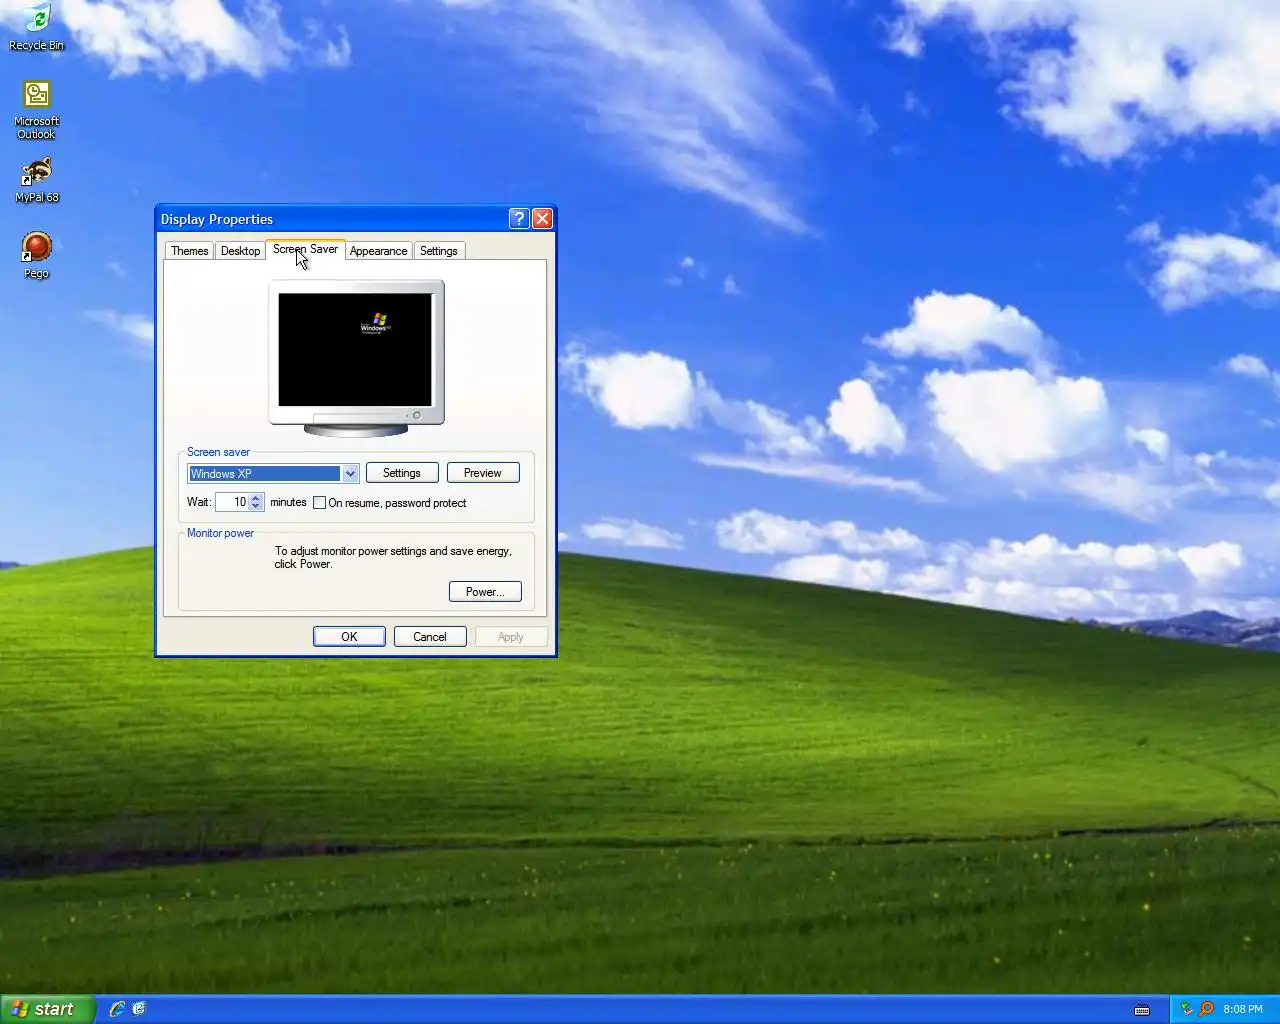This screenshot has width=1280, height=1024.
Task: Click the Power... button
Action: [x=485, y=592]
